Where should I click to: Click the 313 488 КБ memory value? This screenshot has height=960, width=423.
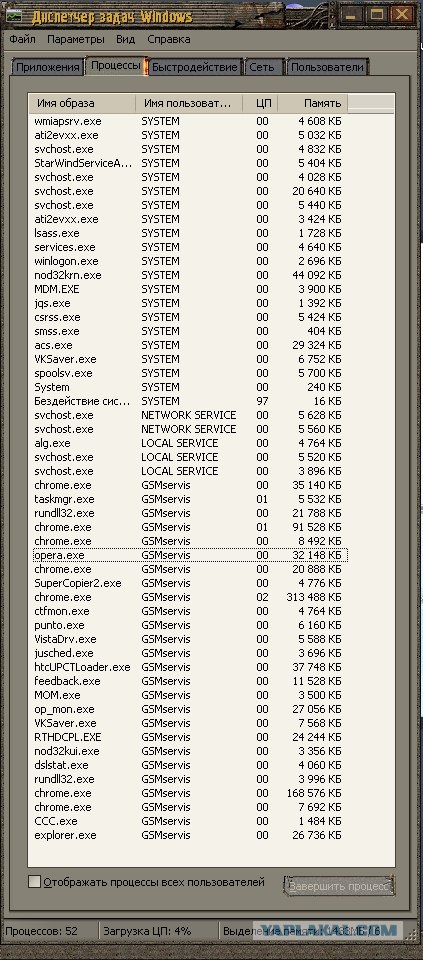313,598
